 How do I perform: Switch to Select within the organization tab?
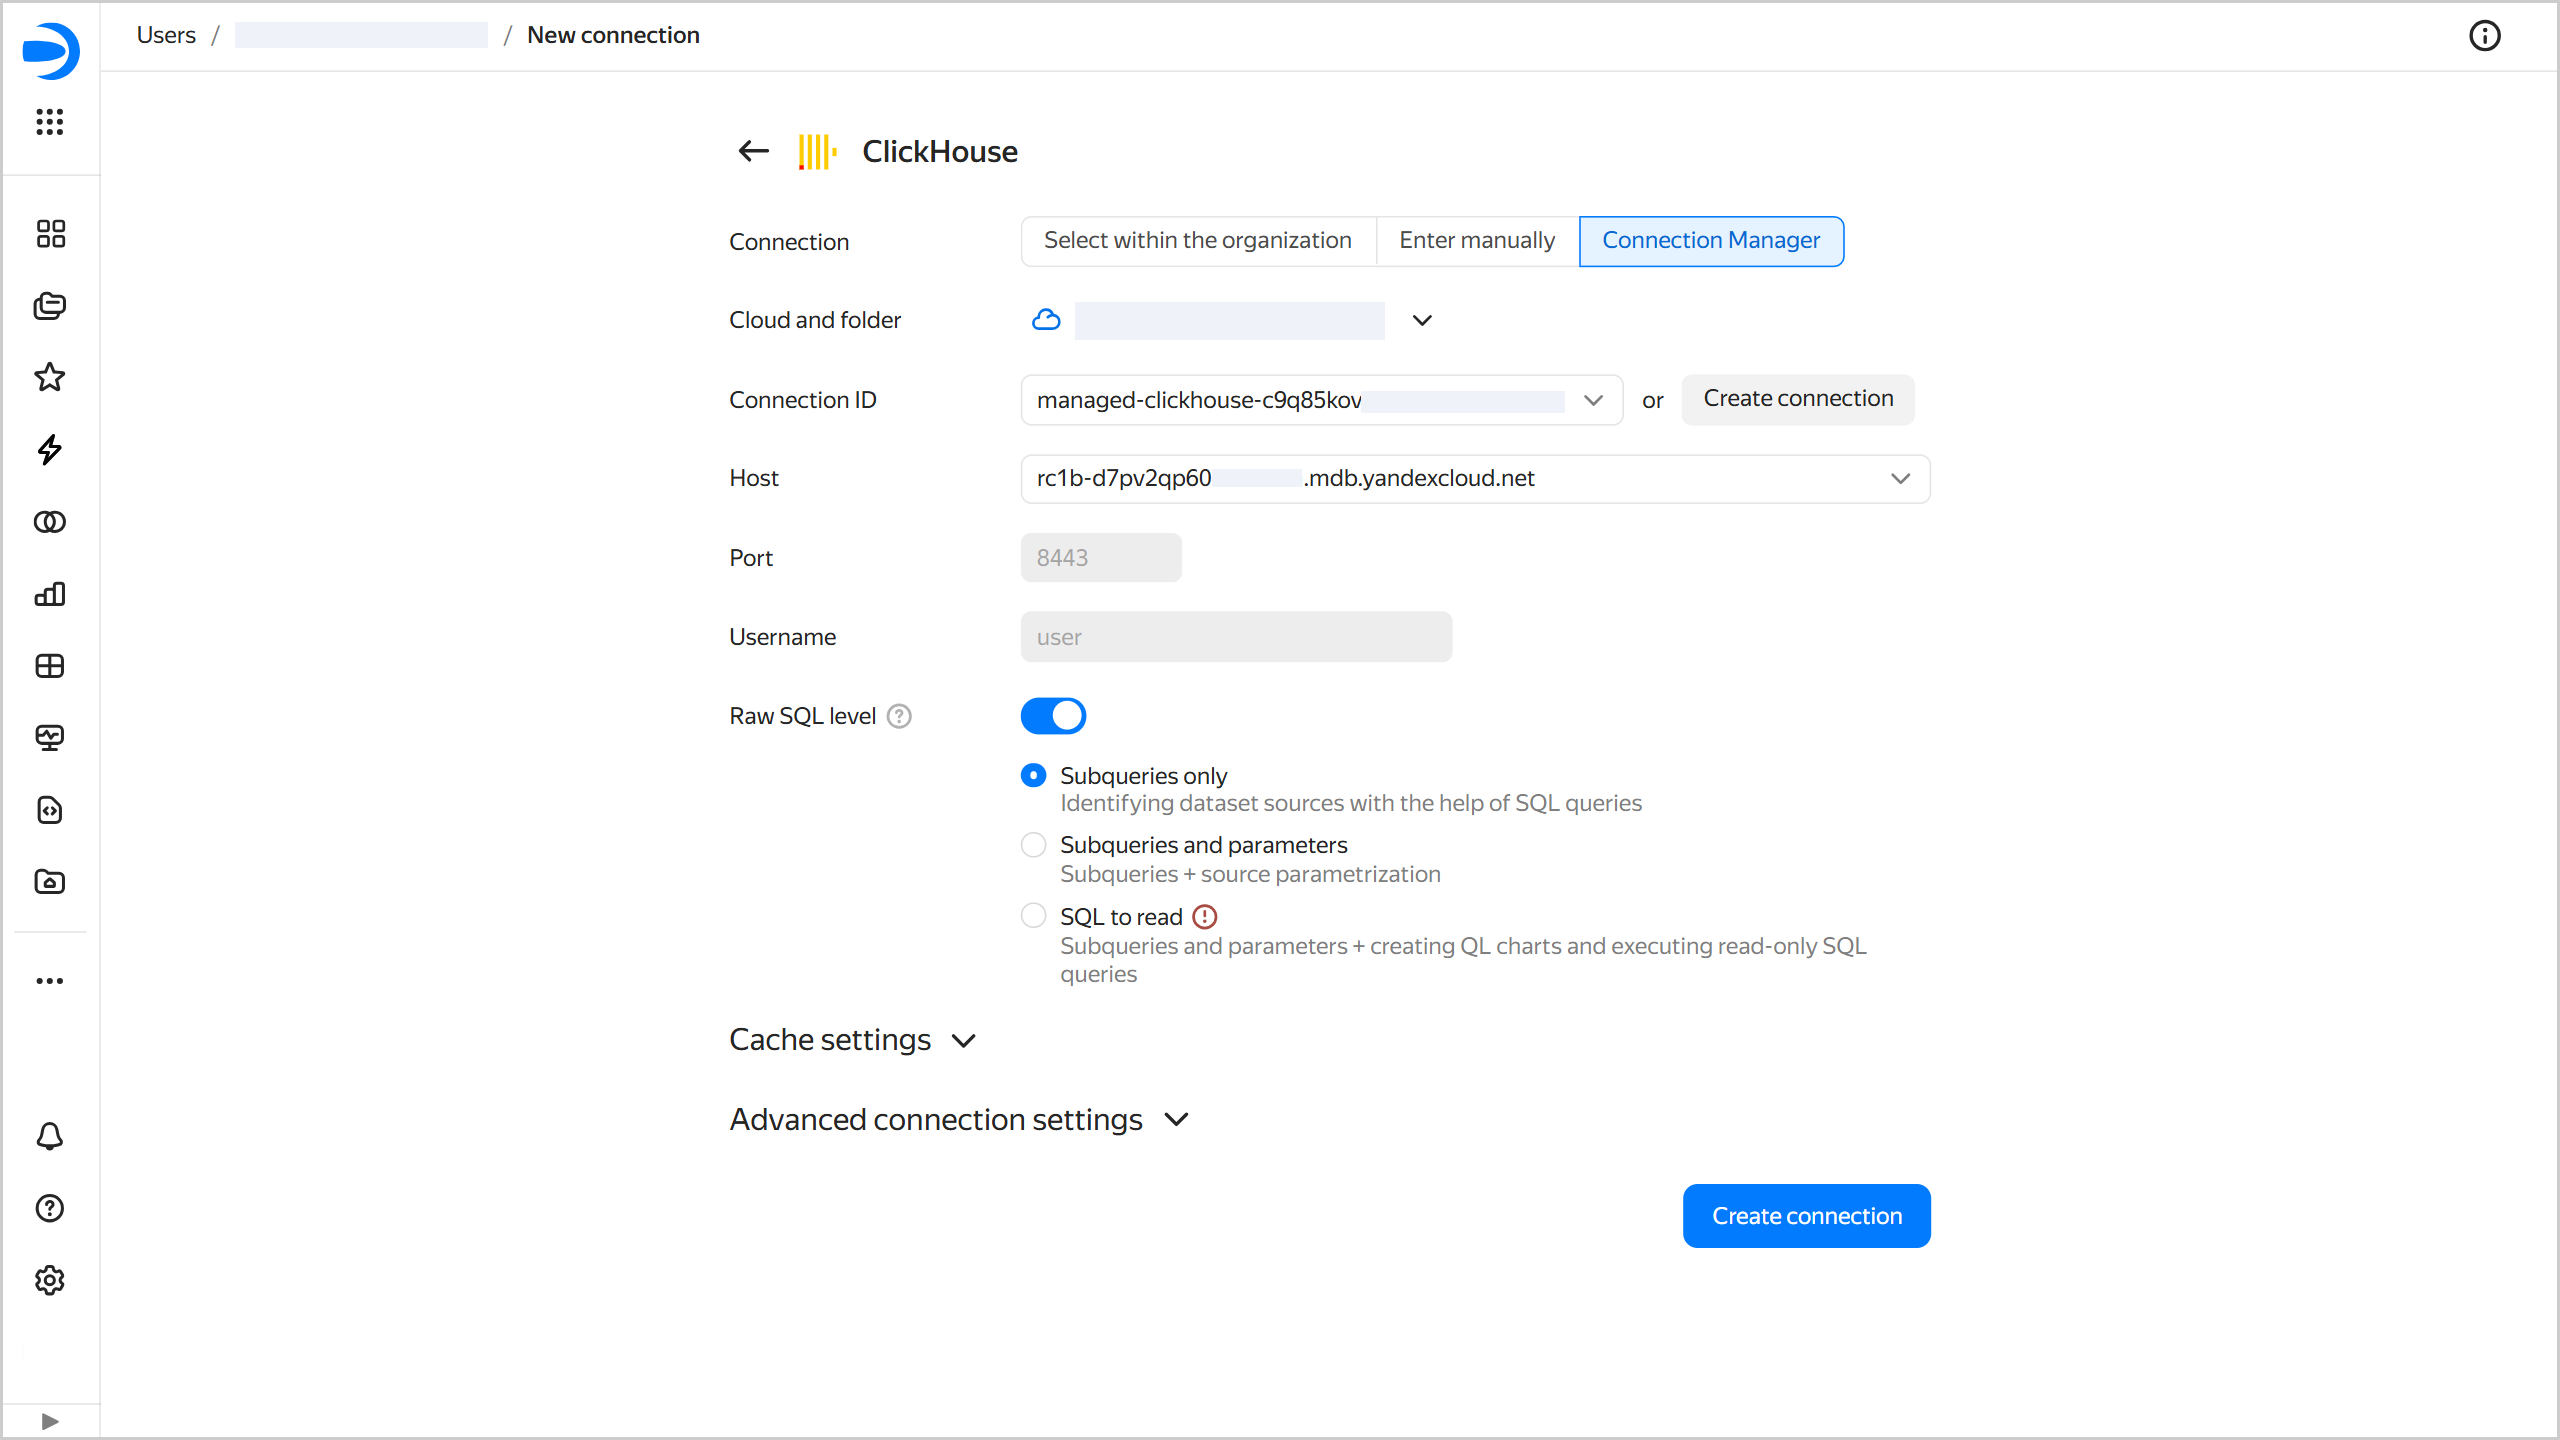click(1198, 241)
